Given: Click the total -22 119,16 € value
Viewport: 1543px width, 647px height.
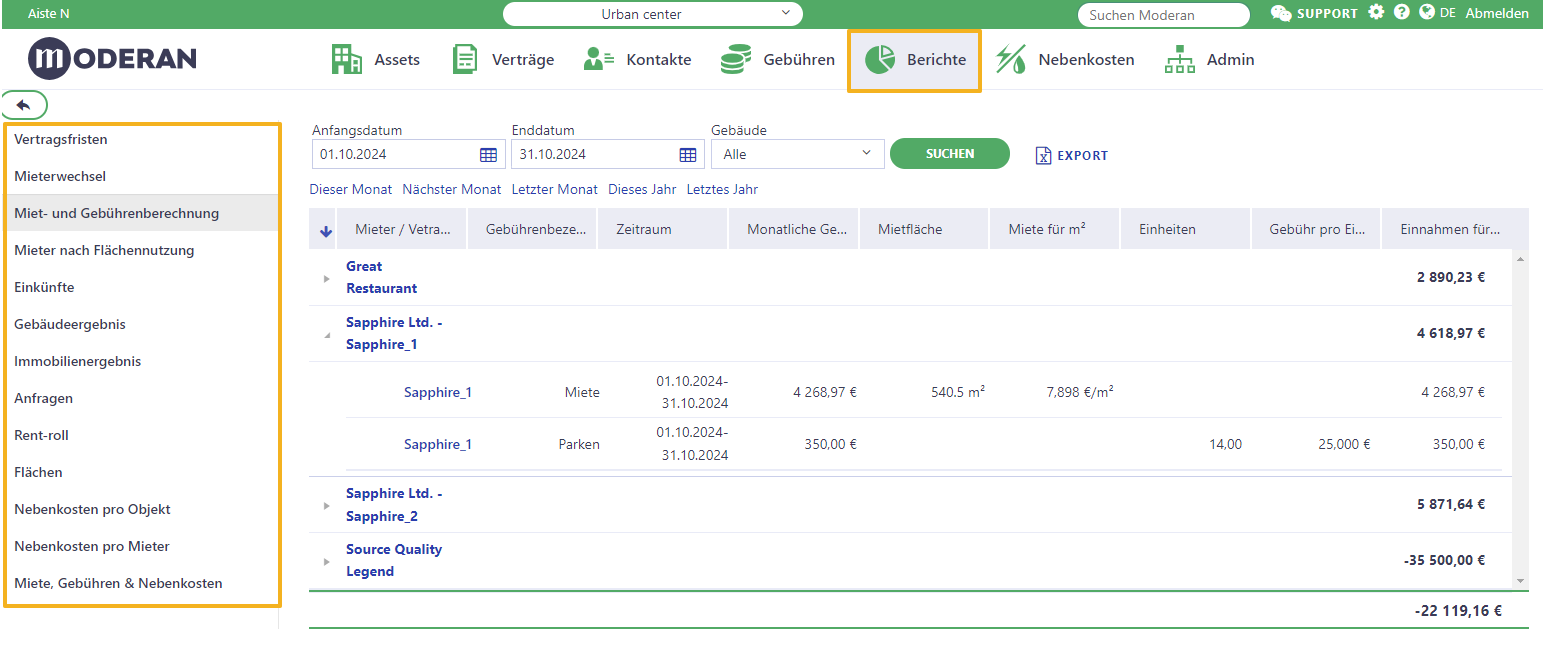Looking at the screenshot, I should click(x=1457, y=610).
